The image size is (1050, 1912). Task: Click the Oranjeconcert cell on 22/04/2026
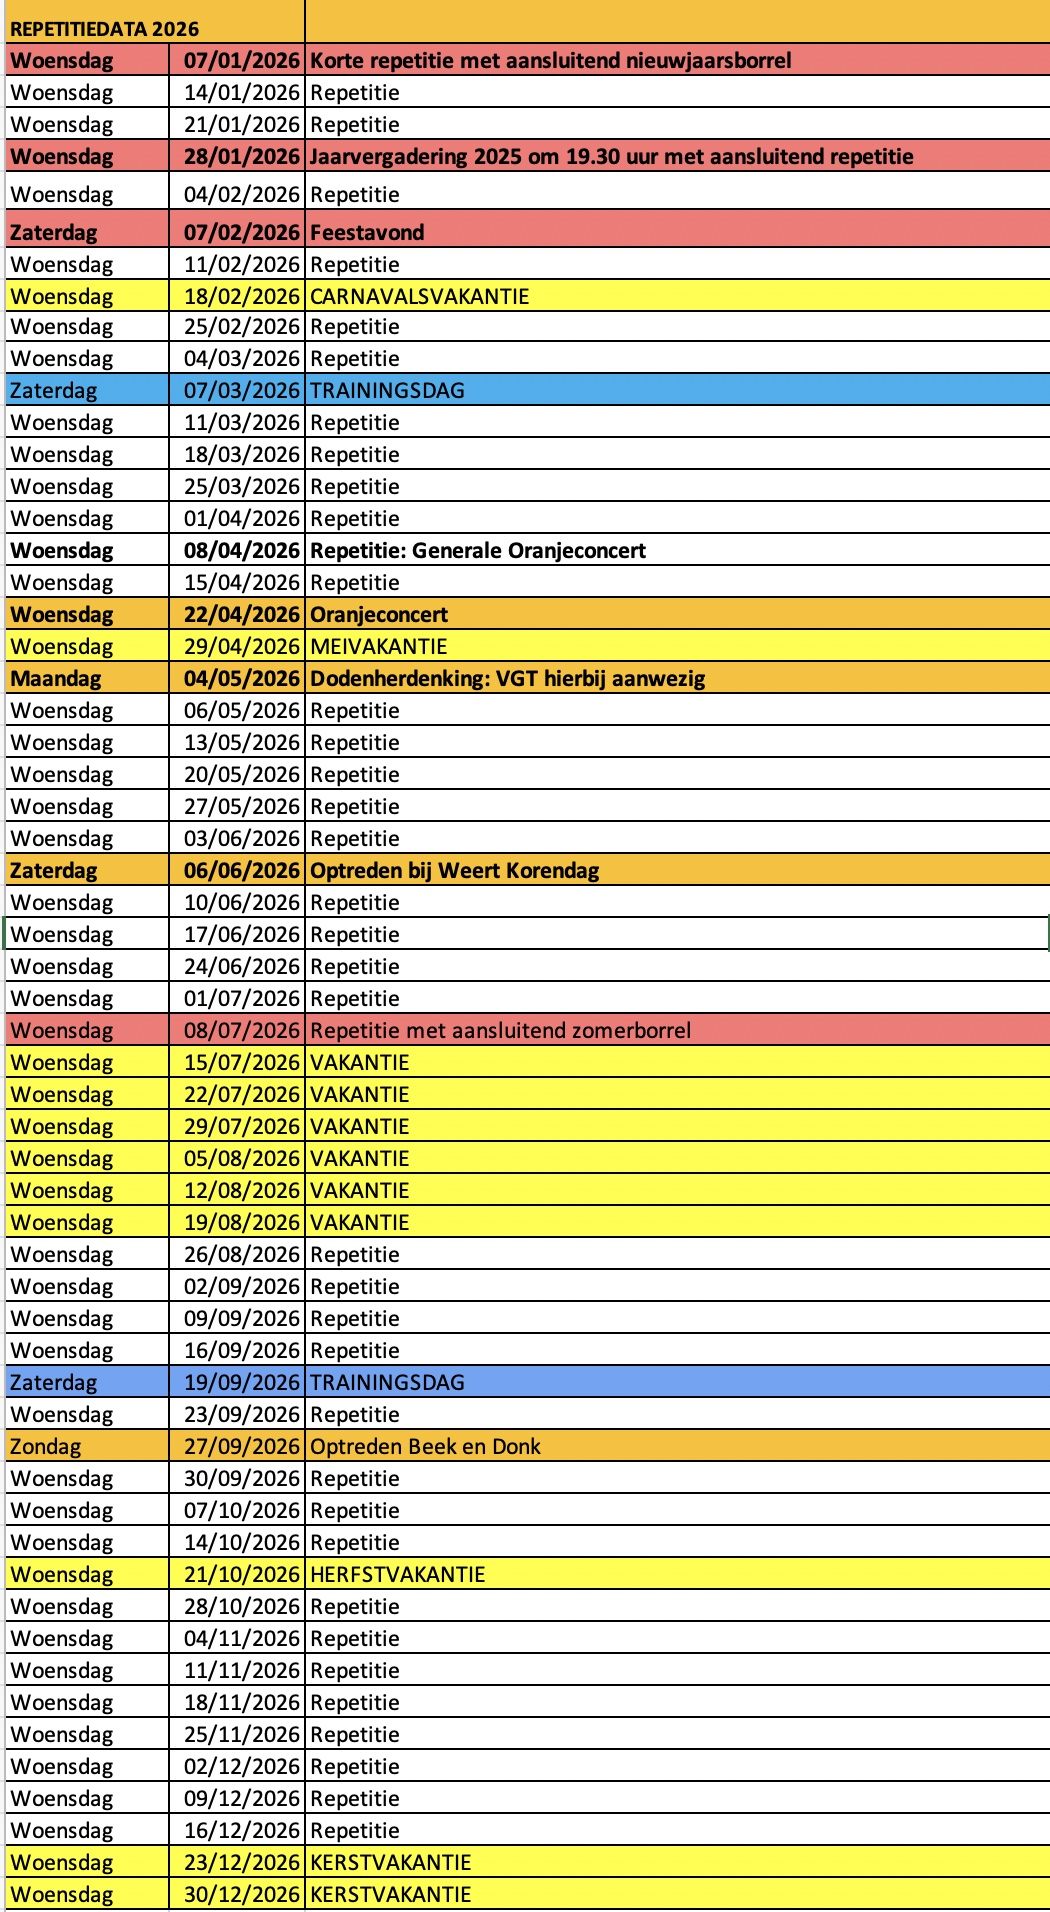pos(379,614)
